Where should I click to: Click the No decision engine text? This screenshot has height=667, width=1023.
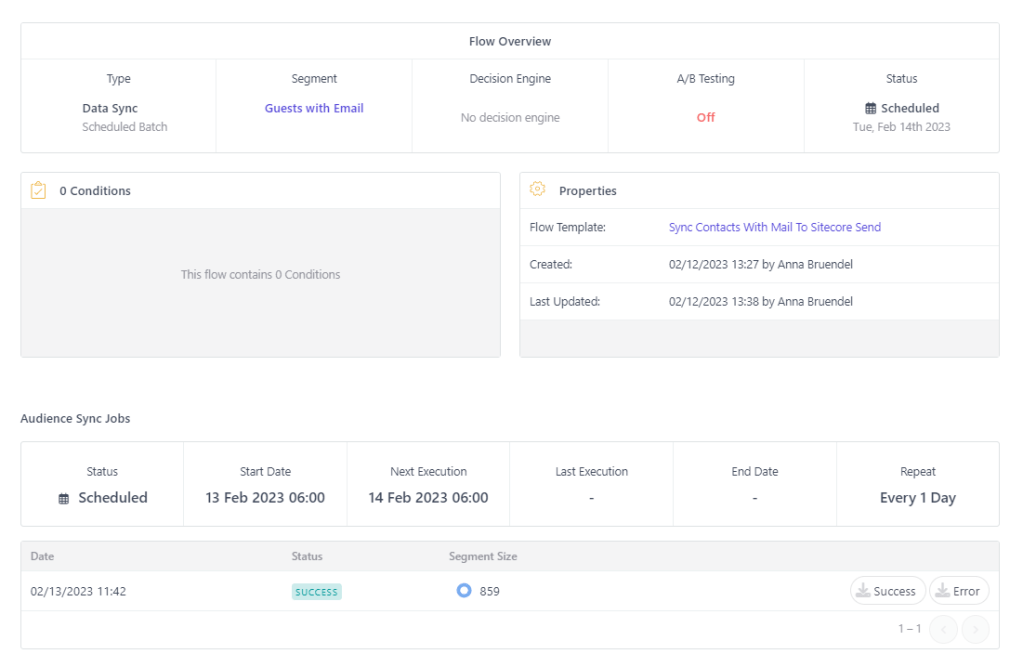[510, 117]
